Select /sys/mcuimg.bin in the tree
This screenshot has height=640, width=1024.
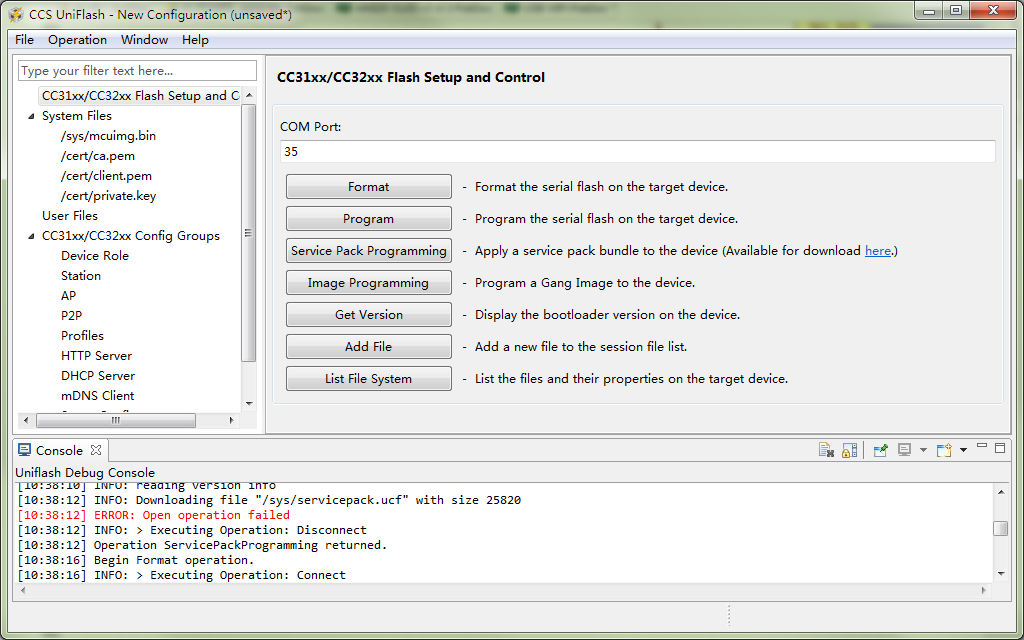[x=108, y=136]
